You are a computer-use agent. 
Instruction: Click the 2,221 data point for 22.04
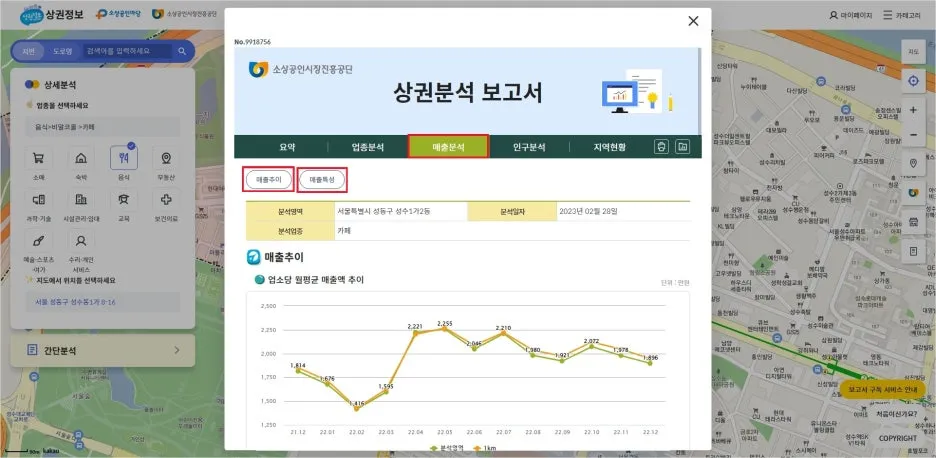click(x=415, y=333)
